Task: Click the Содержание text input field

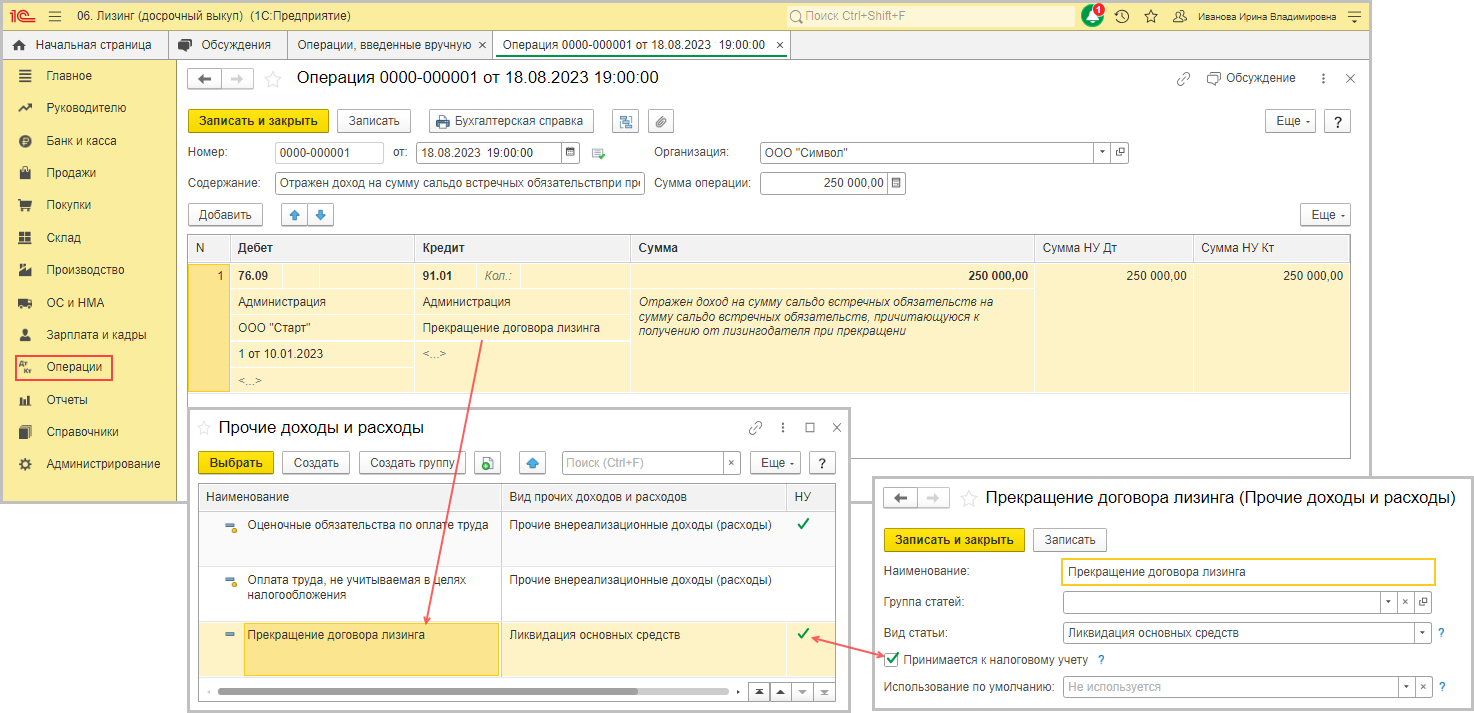Action: coord(460,183)
